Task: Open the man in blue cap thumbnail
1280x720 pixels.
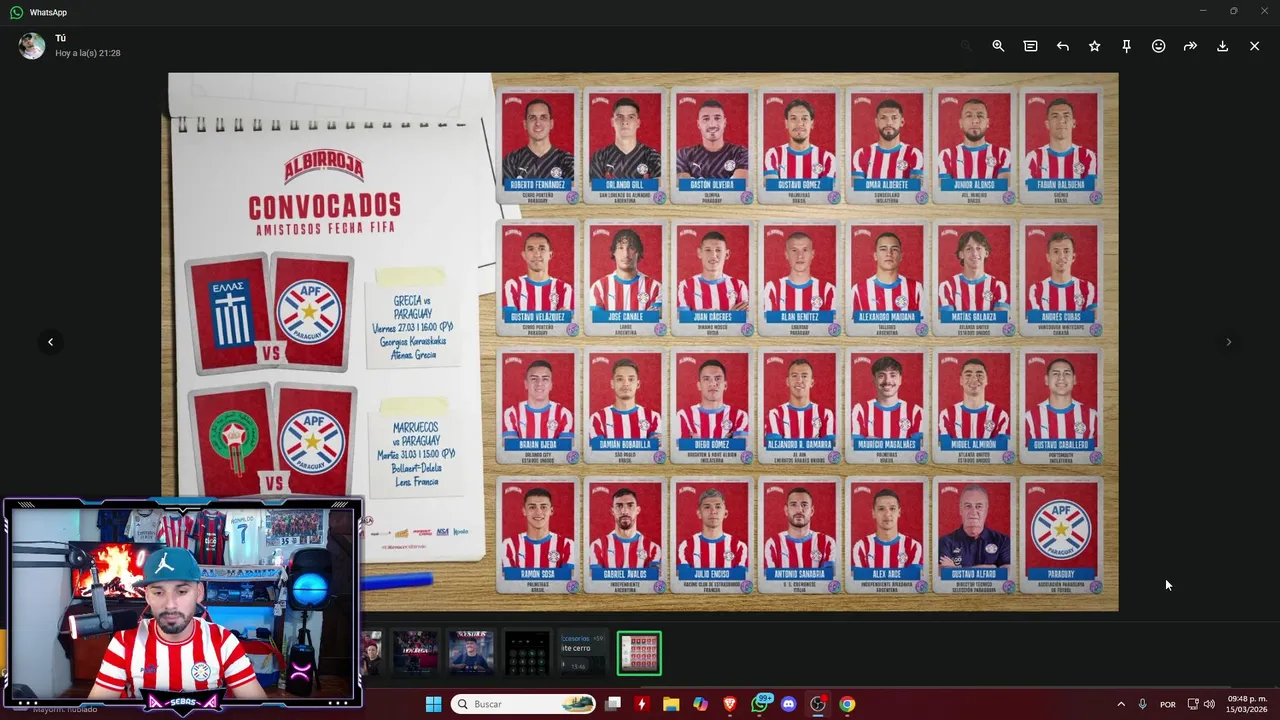Action: point(471,654)
